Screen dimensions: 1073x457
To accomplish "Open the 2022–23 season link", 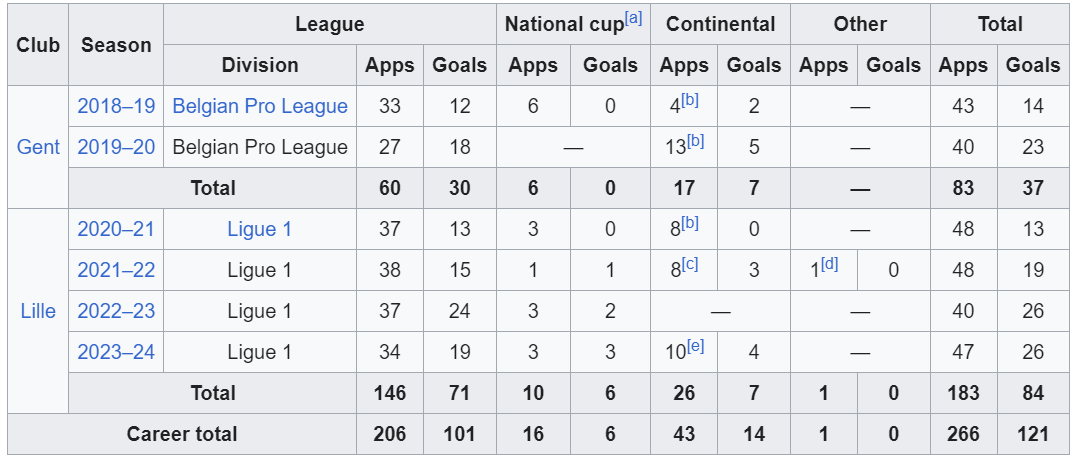I will [116, 311].
